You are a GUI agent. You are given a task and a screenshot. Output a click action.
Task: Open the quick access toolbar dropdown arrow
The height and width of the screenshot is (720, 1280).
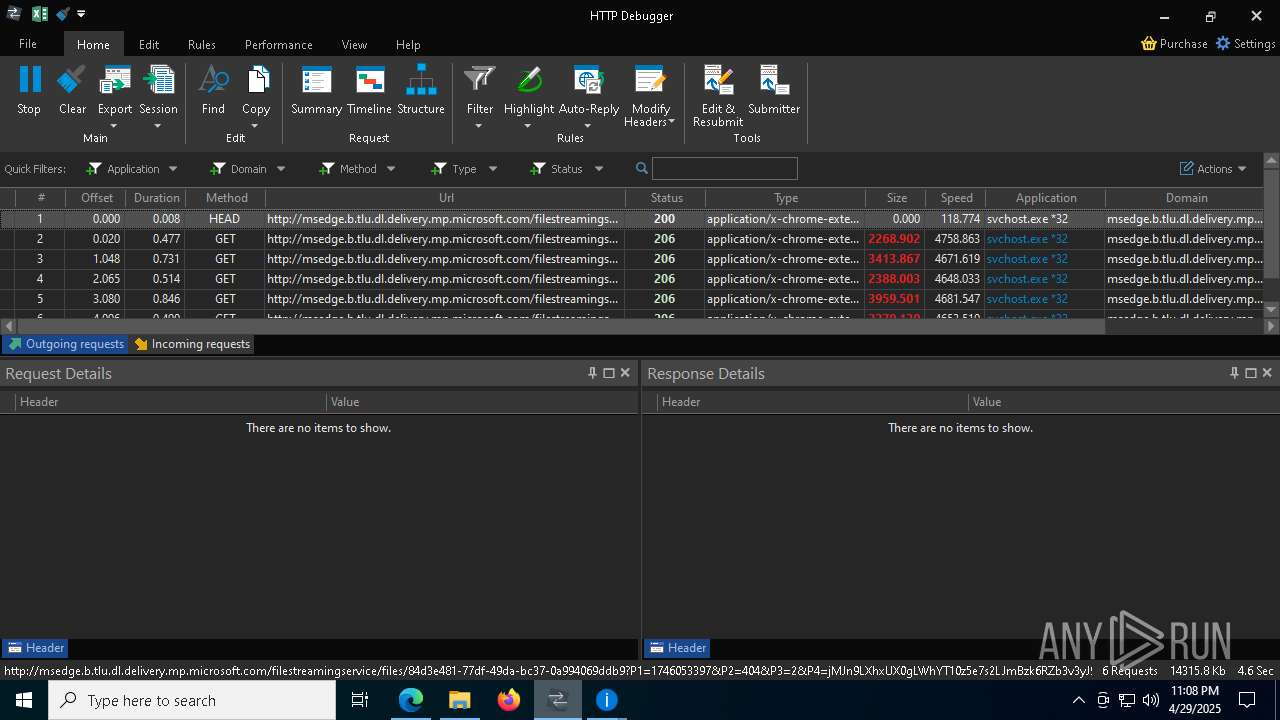(x=81, y=14)
